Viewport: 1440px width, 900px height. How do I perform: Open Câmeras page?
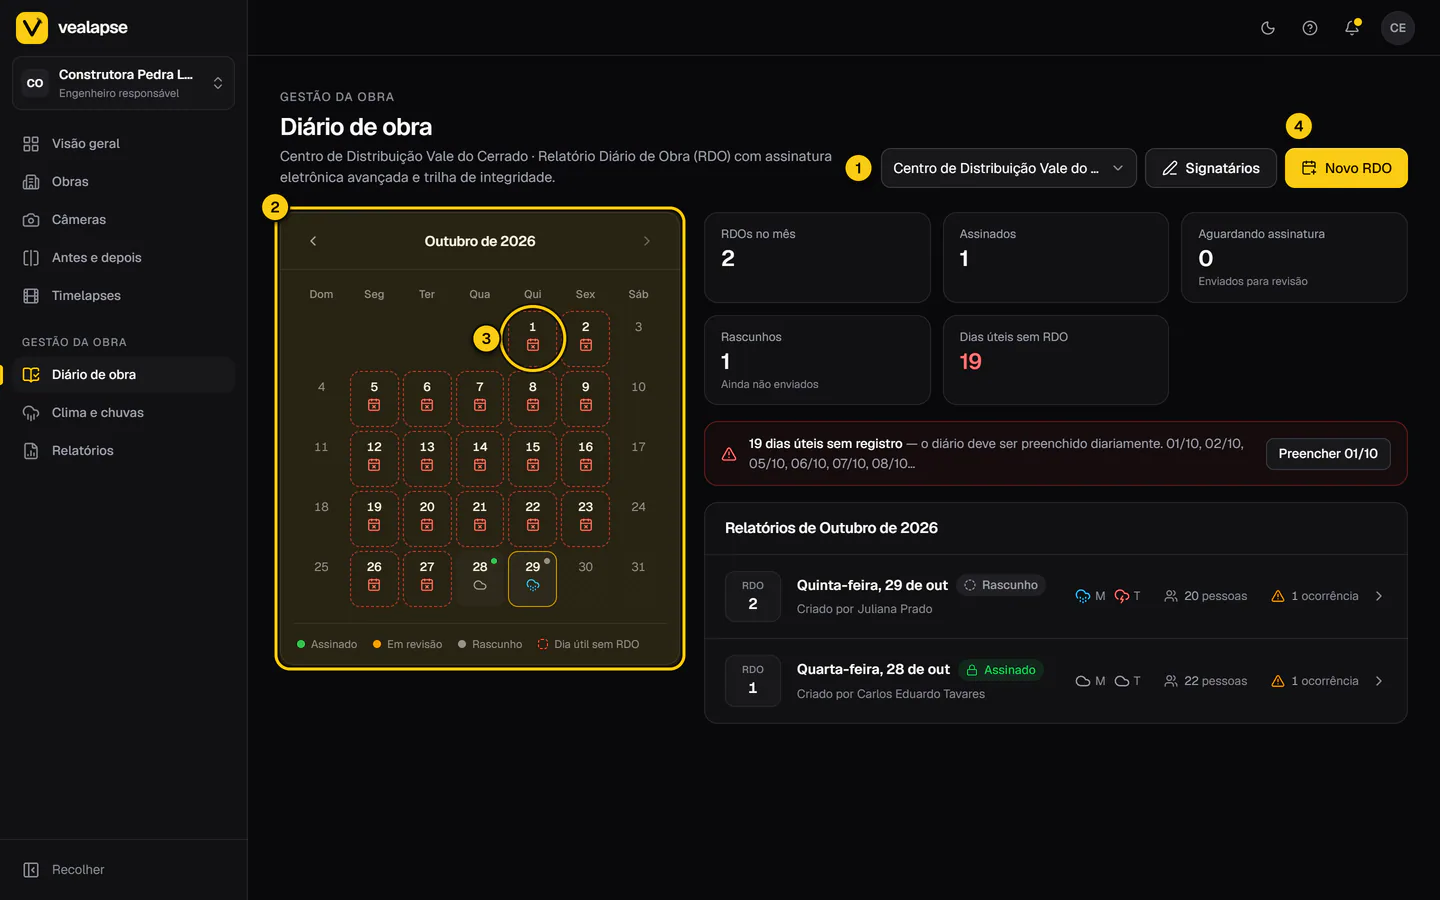123,220
